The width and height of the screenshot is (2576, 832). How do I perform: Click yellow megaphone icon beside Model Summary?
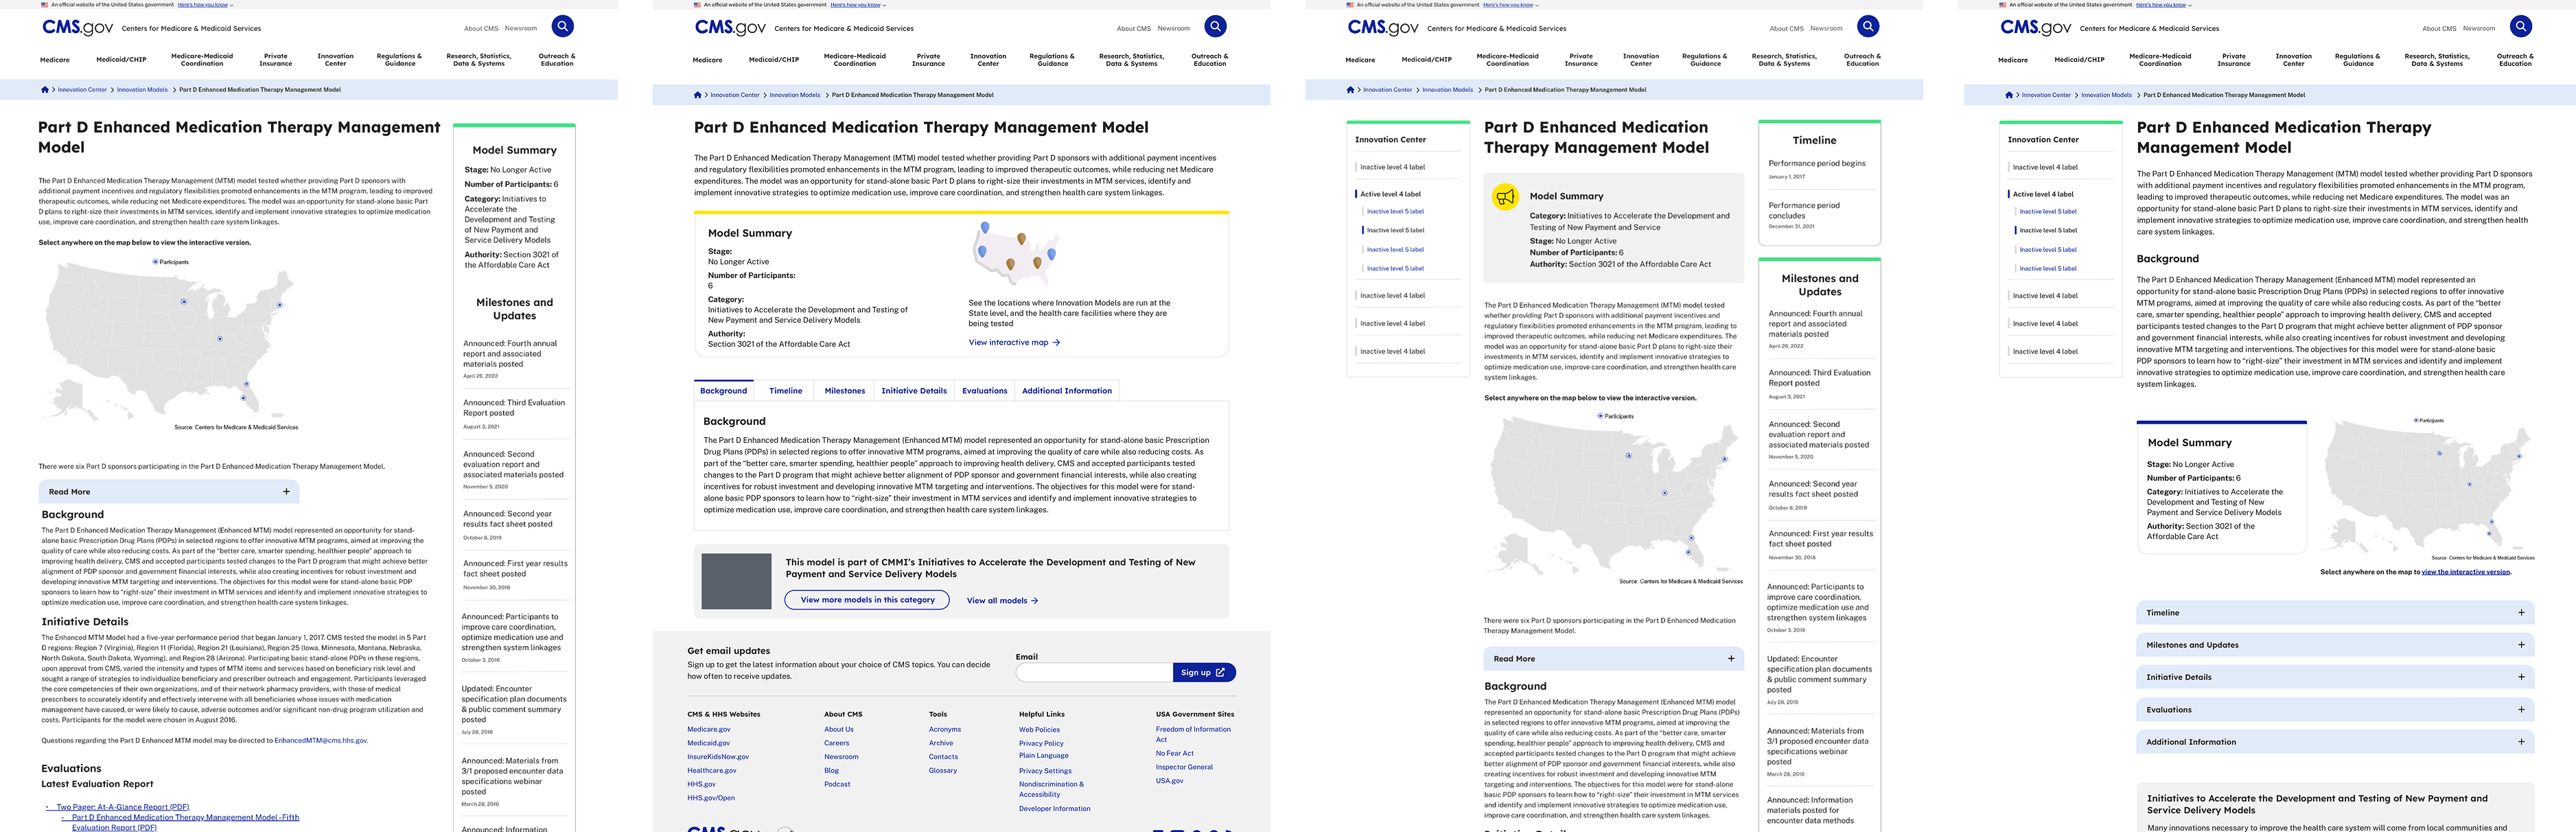point(1505,196)
